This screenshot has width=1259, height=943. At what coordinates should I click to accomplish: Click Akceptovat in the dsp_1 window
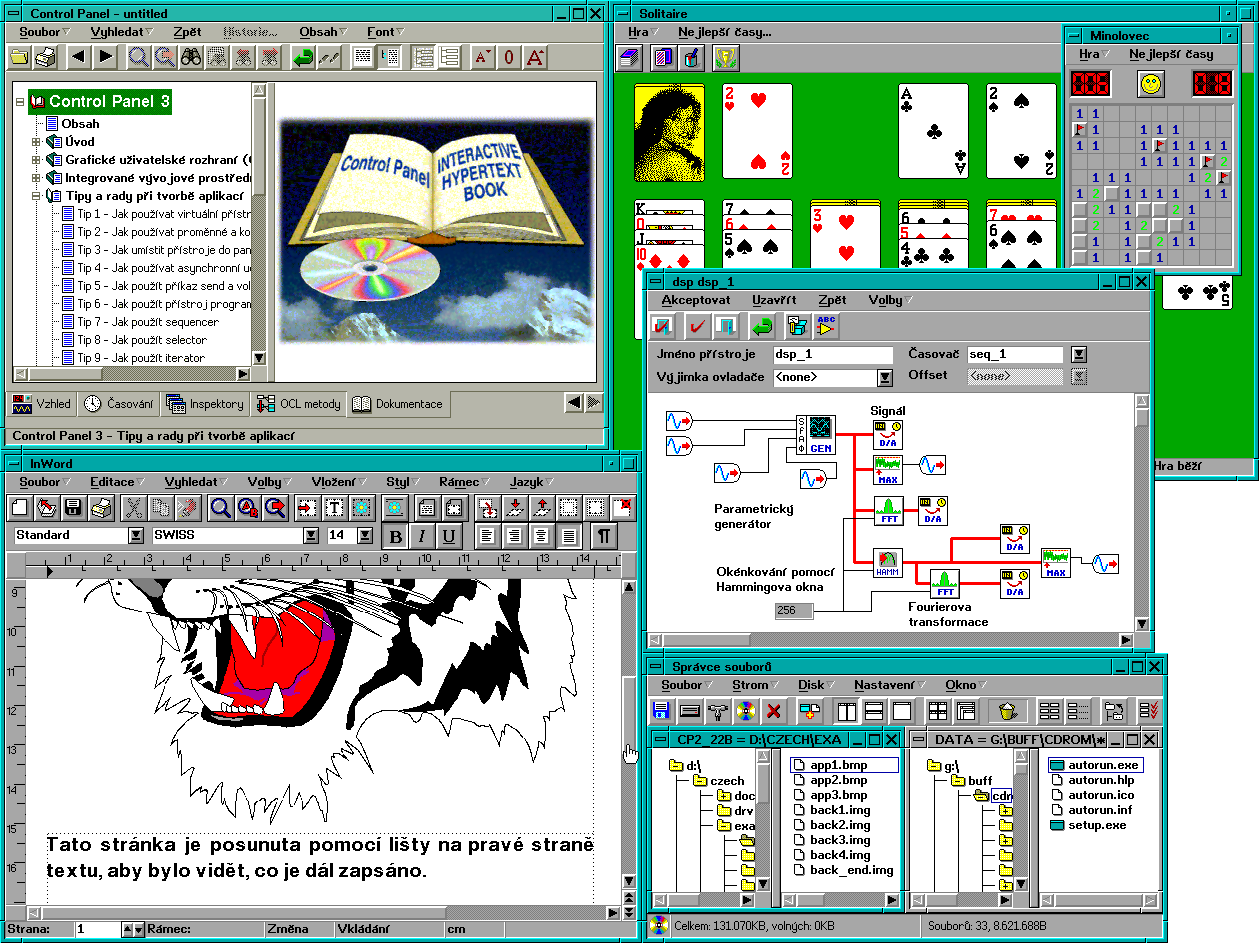pos(695,300)
